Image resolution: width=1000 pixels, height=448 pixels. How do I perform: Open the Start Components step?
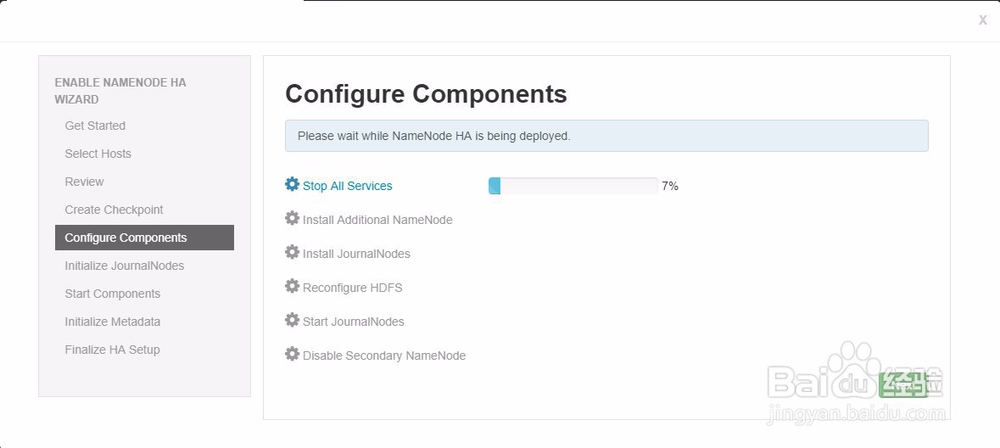coord(112,294)
